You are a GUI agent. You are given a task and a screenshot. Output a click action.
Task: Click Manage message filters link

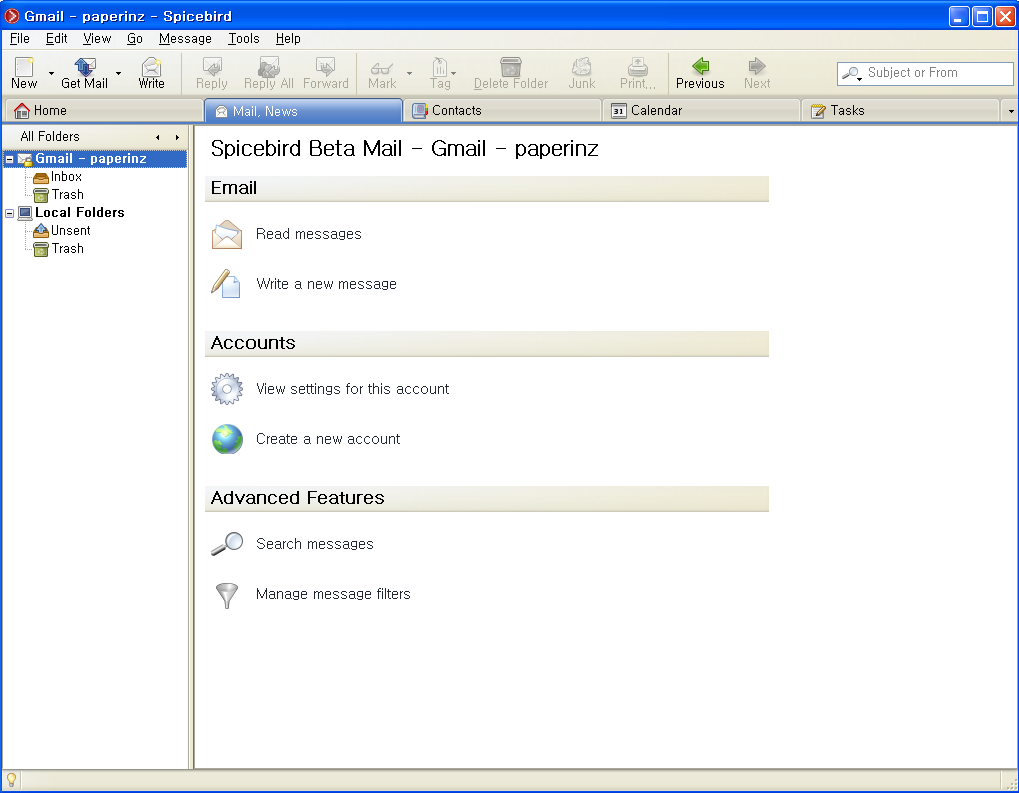click(333, 594)
